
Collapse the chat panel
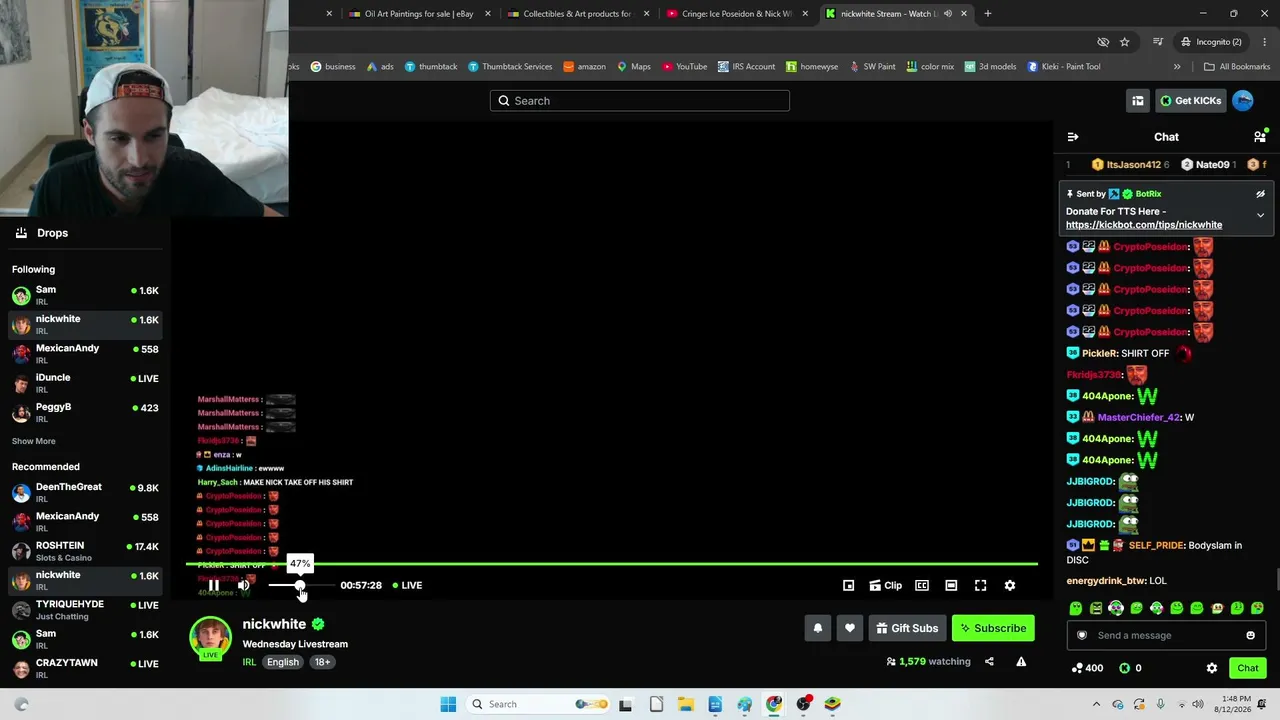coord(1073,137)
